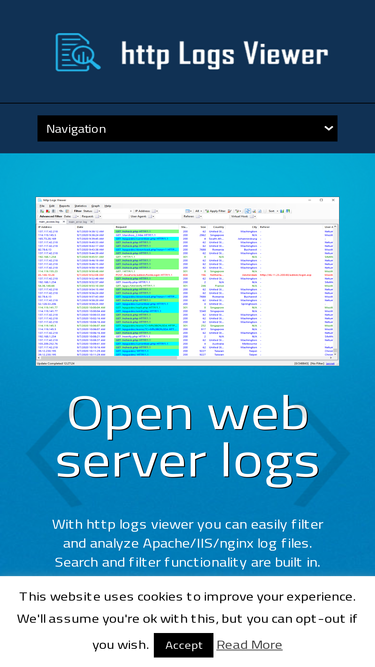The width and height of the screenshot is (375, 667).
Task: Open the Navigation dropdown menu
Action: 188,128
